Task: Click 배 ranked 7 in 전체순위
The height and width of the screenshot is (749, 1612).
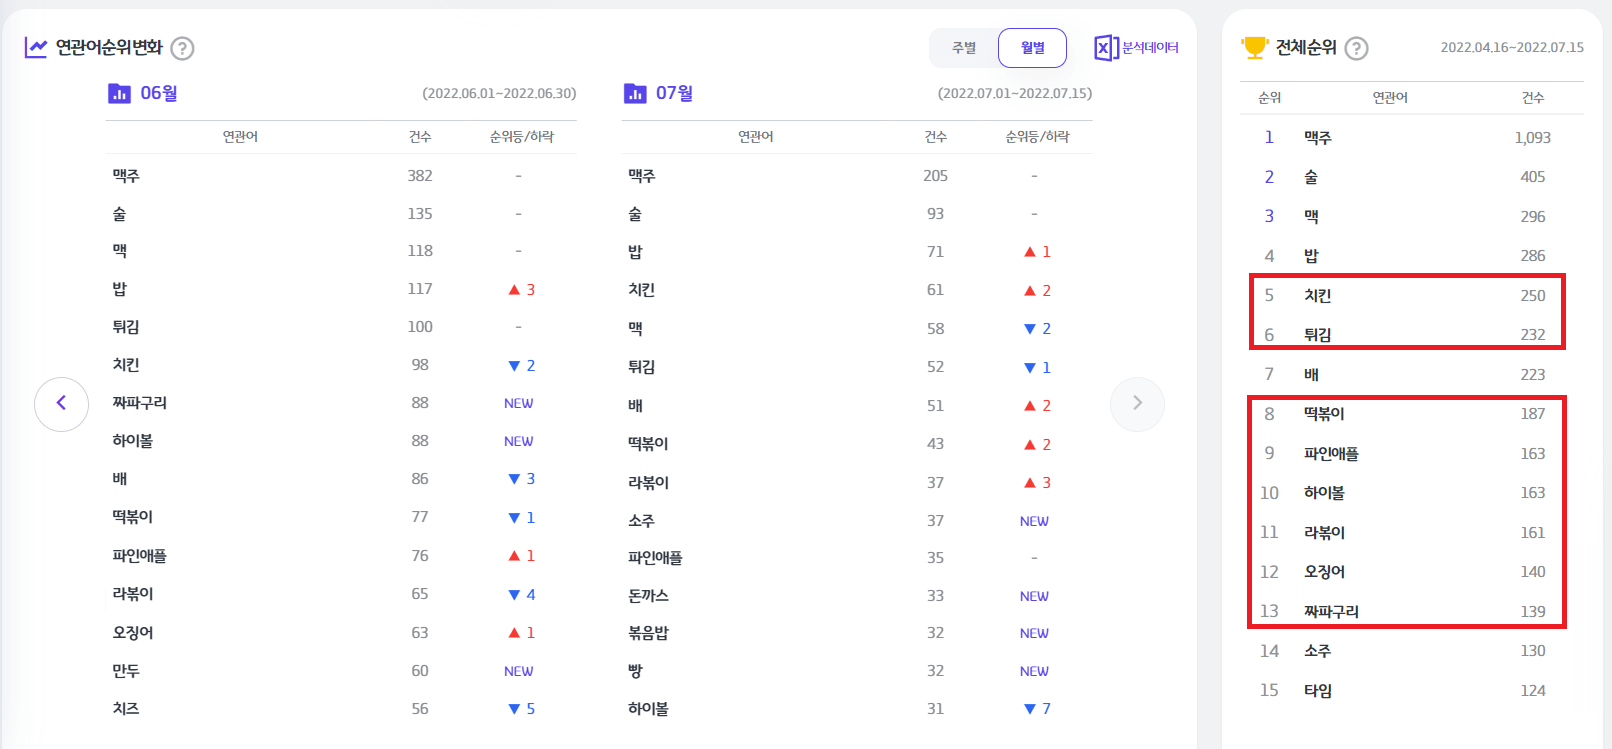Action: tap(1311, 375)
